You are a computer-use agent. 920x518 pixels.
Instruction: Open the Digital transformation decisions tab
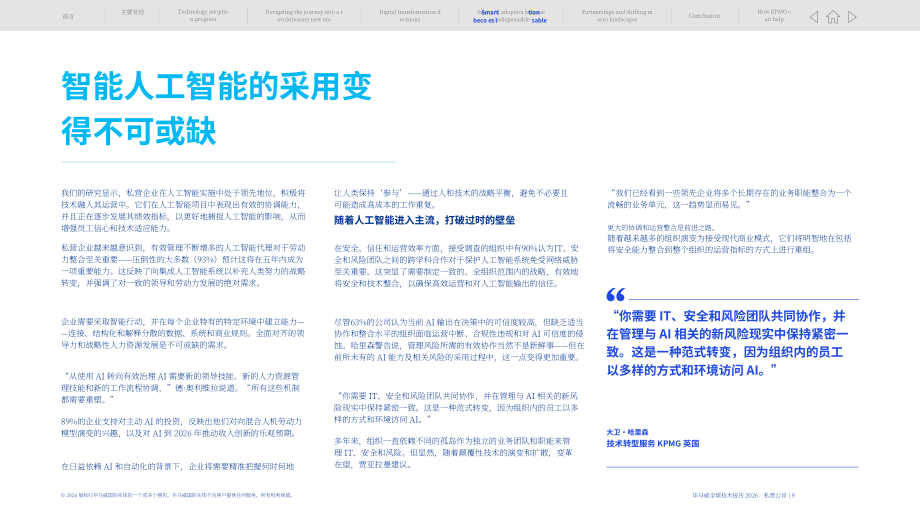[410, 16]
